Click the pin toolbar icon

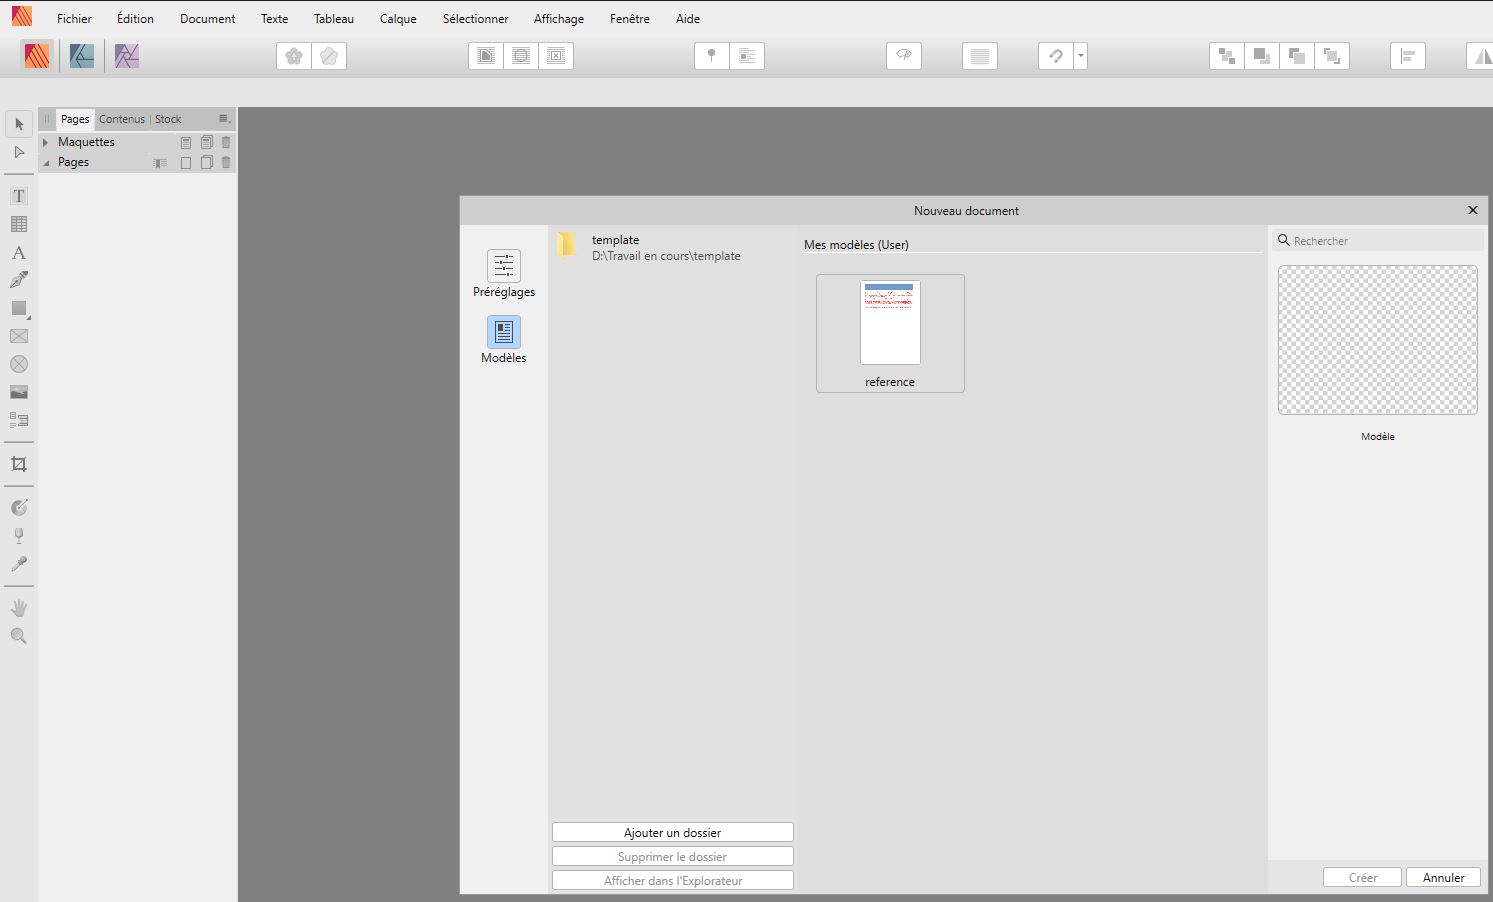click(712, 56)
